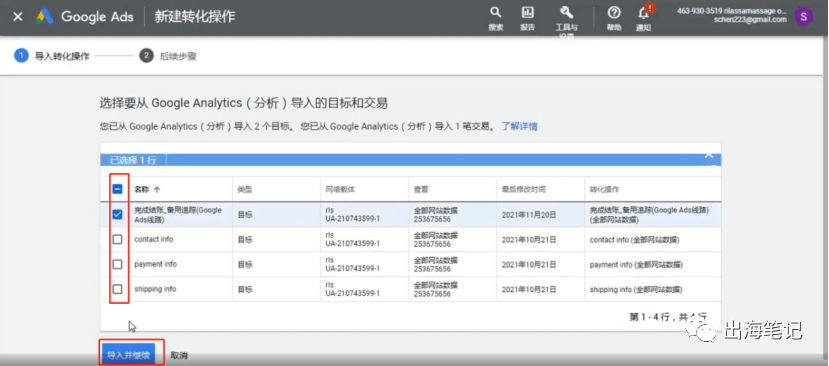Screen dimensions: 829x366
Task: Click 'contact info (全部网站数据)' cell
Action: click(634, 240)
